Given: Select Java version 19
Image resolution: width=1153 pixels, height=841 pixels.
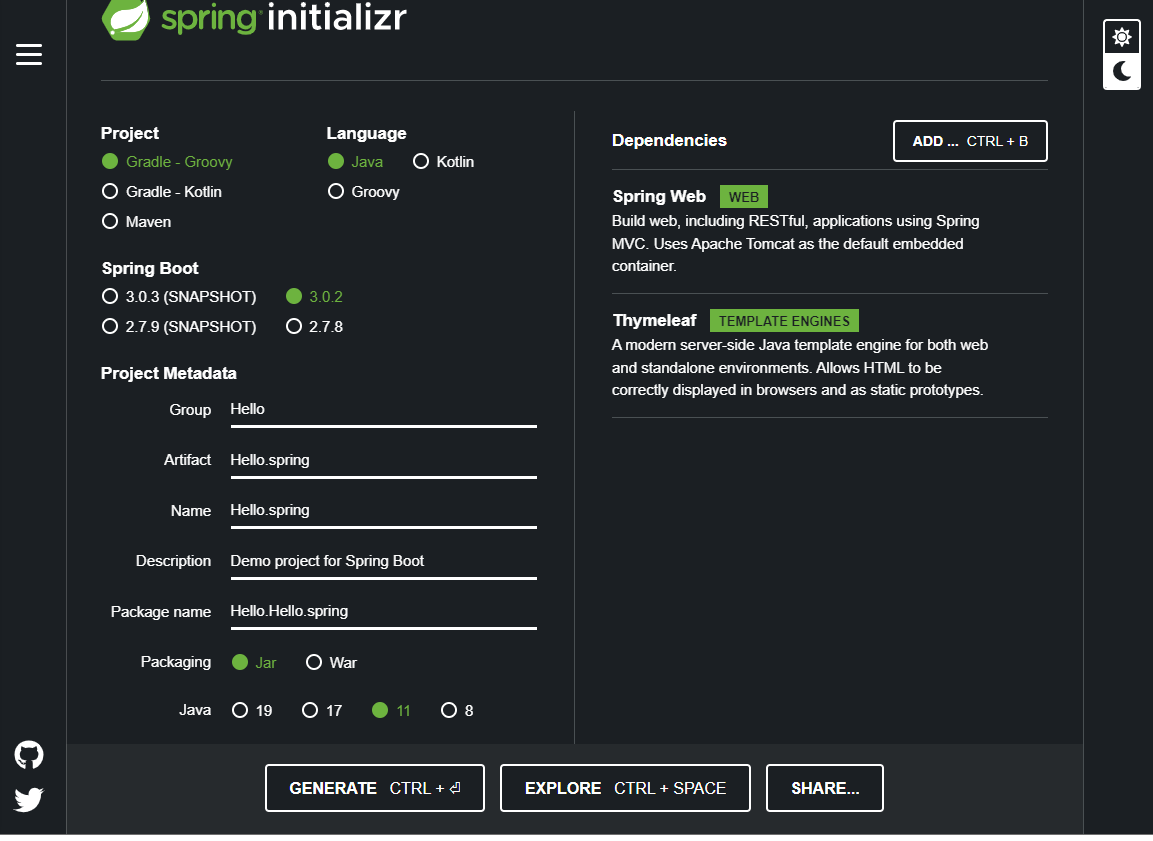Looking at the screenshot, I should [x=251, y=710].
